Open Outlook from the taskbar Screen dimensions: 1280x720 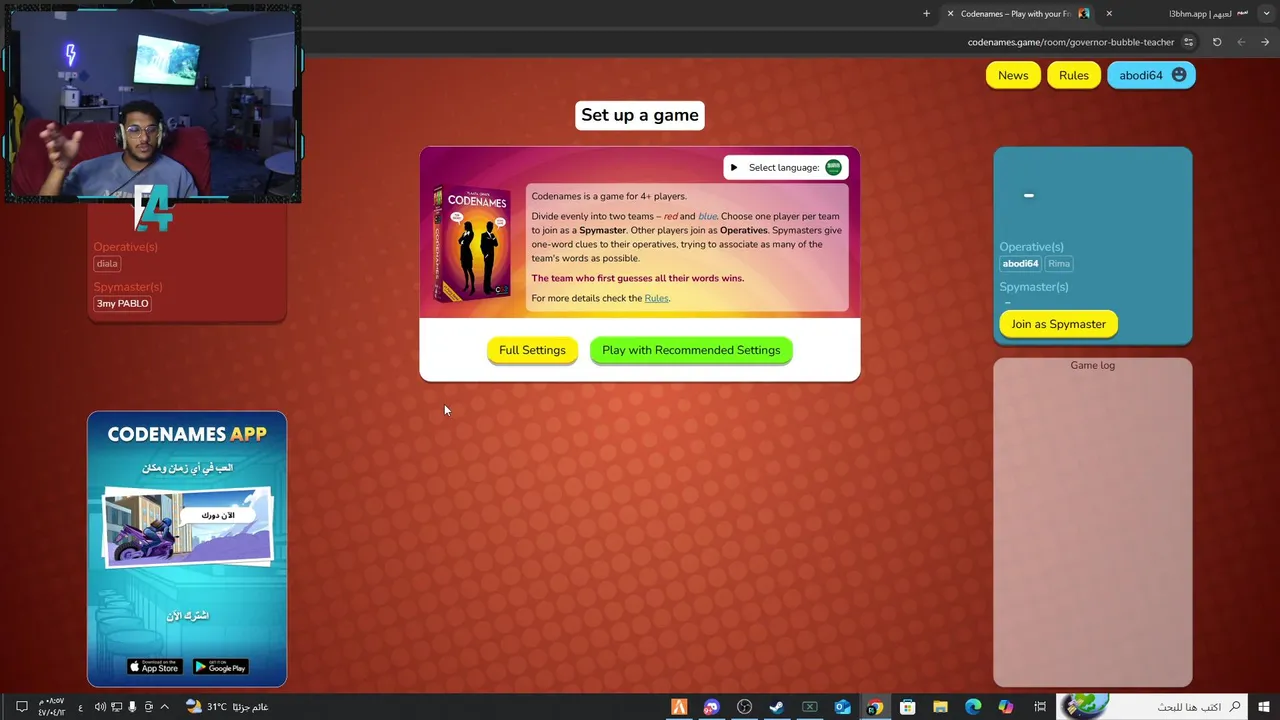pyautogui.click(x=842, y=707)
